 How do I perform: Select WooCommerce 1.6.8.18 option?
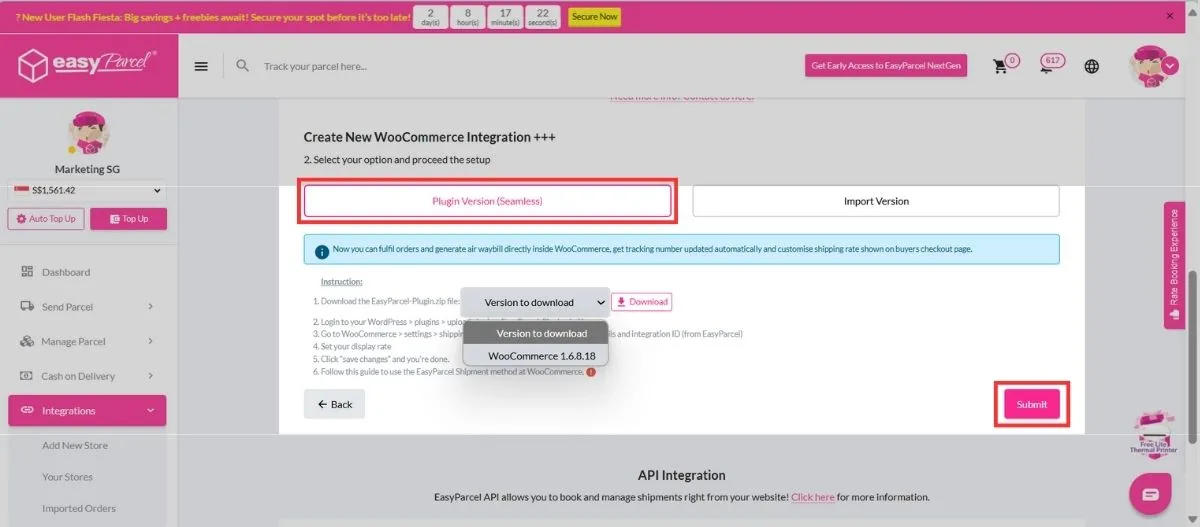[535, 356]
